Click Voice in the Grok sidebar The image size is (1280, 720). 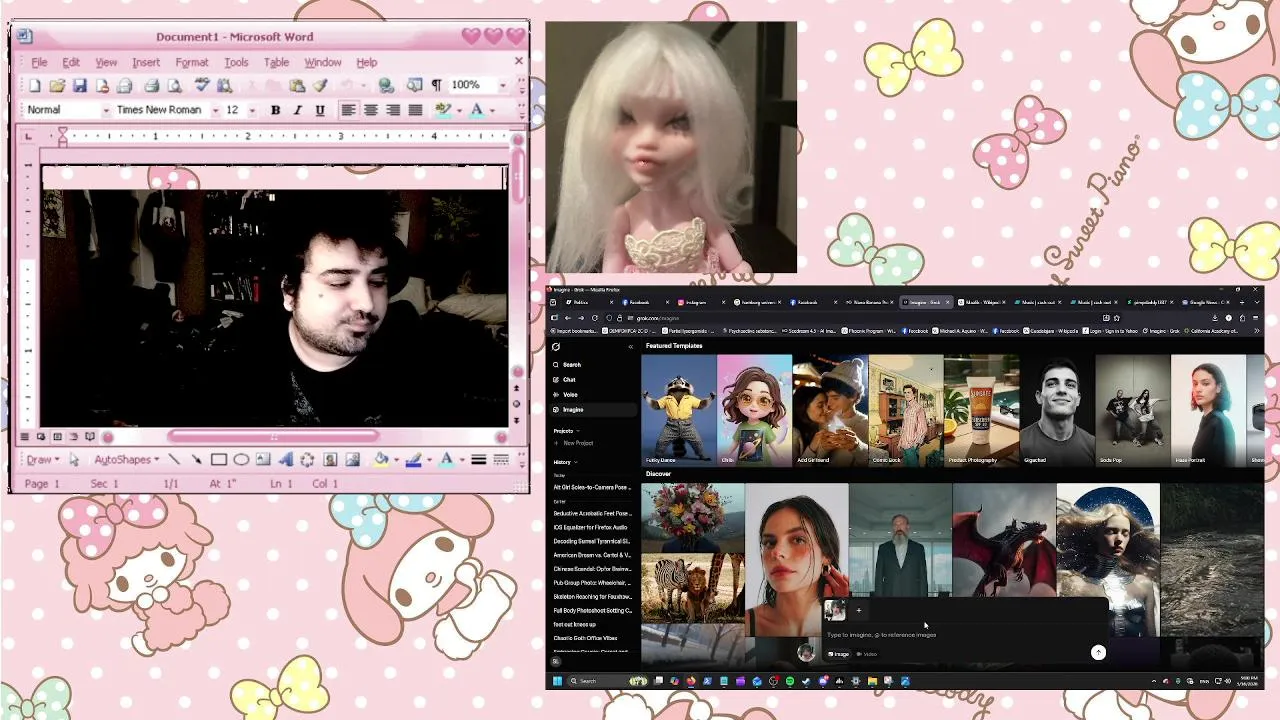click(x=570, y=394)
